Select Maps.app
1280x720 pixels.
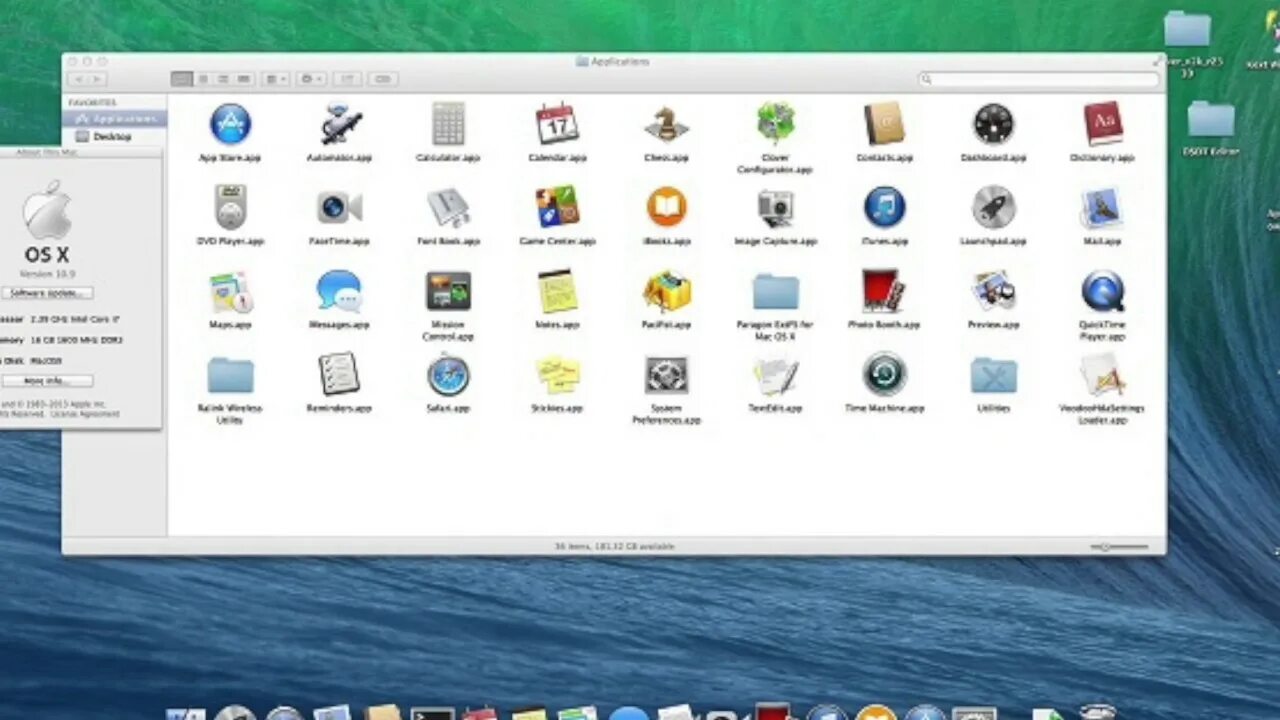pyautogui.click(x=230, y=292)
